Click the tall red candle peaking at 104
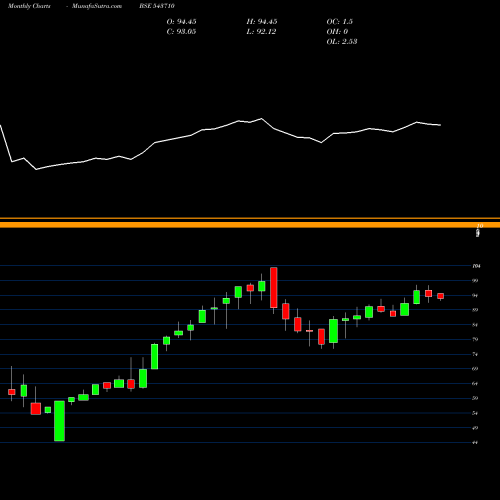The height and width of the screenshot is (500, 500). tap(274, 287)
